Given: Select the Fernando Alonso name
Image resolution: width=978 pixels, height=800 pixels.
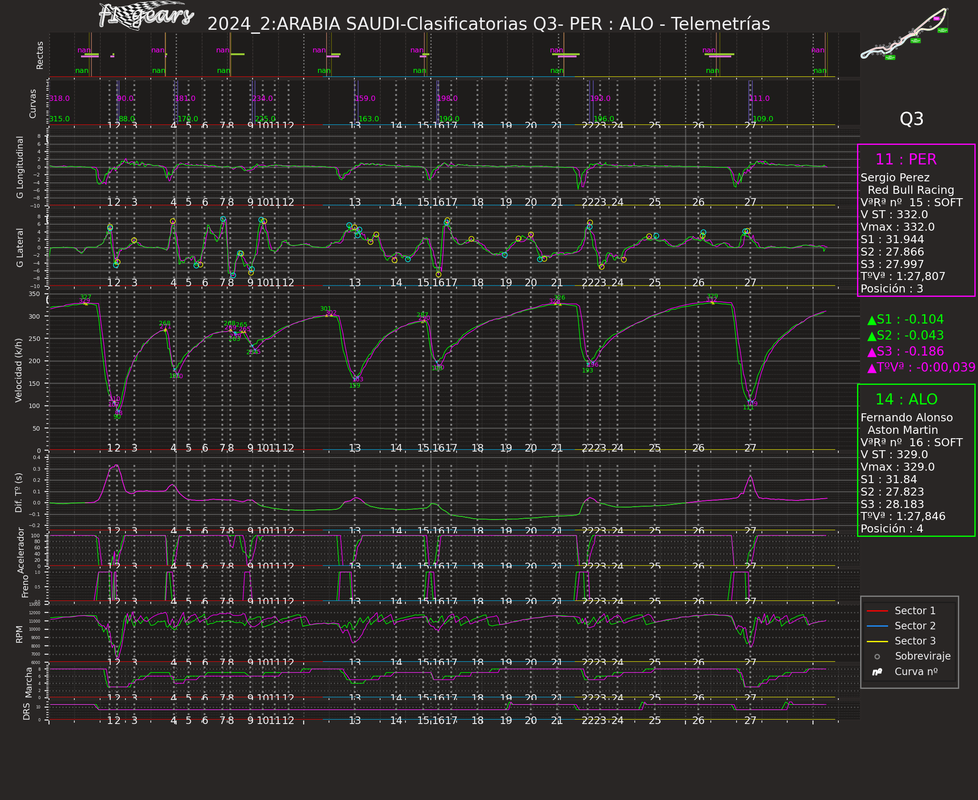Looking at the screenshot, I should coord(906,418).
